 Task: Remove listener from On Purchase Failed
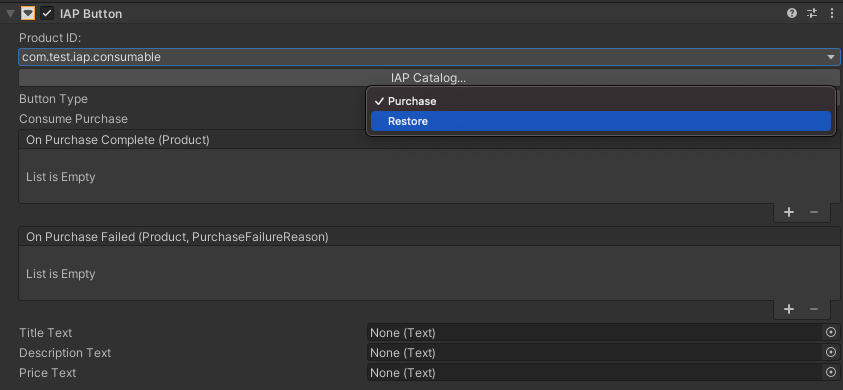814,309
